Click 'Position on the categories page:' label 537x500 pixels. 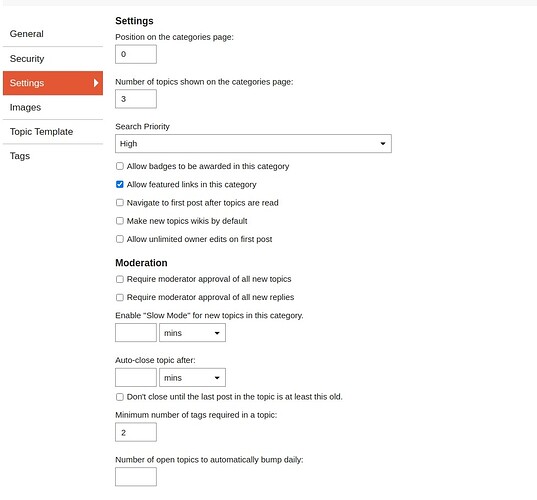click(x=174, y=37)
